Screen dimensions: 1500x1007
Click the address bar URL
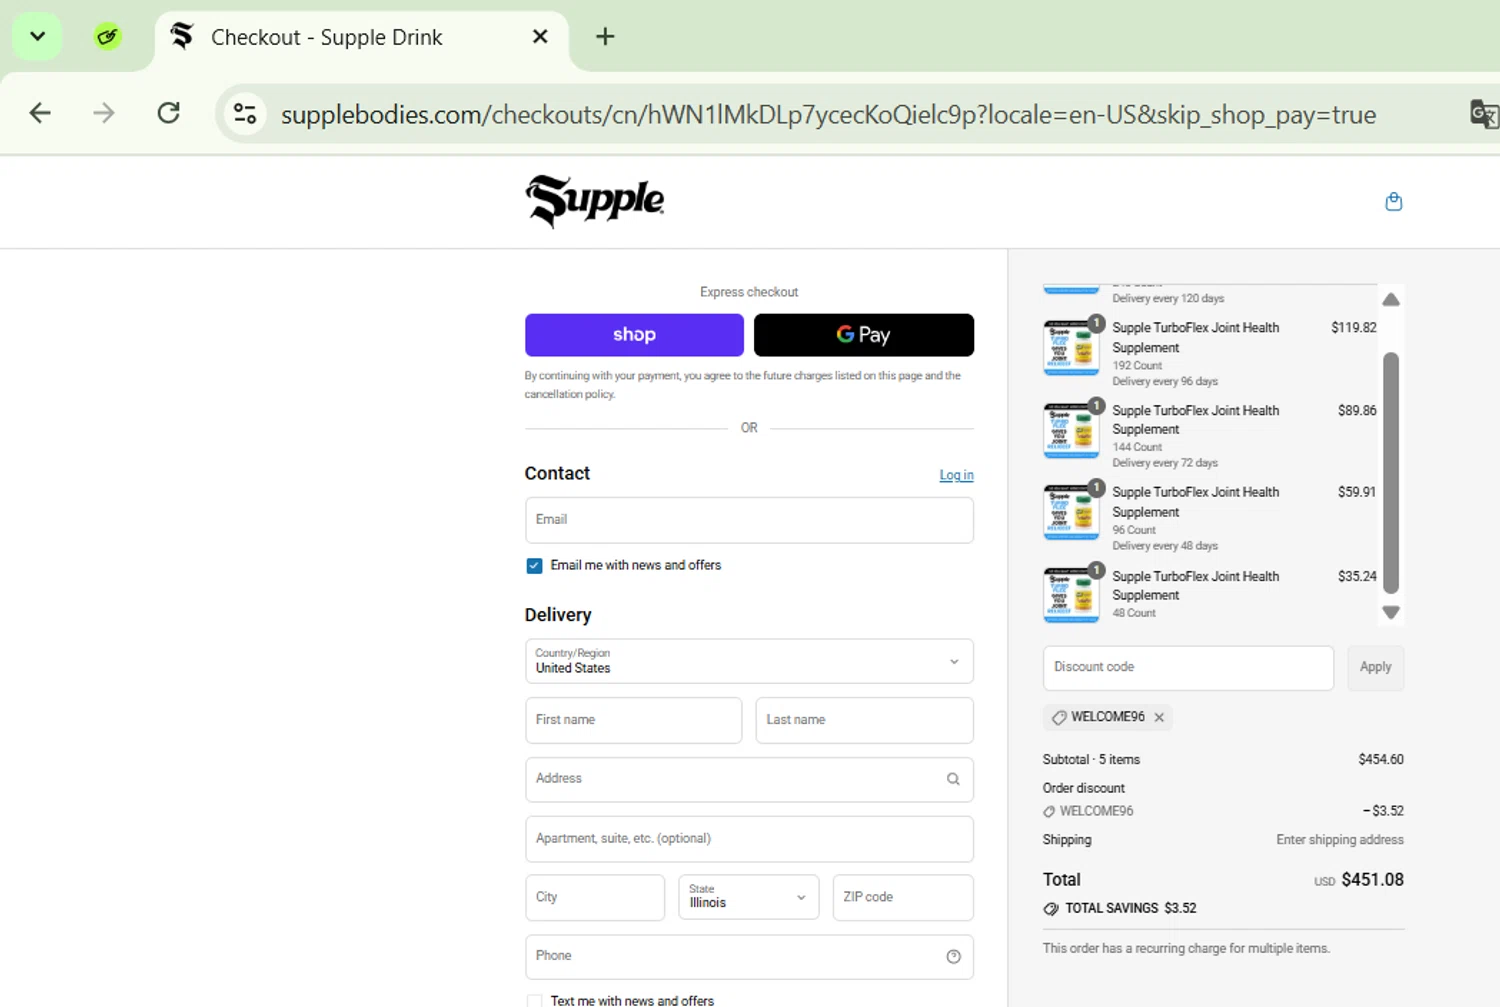(x=828, y=115)
